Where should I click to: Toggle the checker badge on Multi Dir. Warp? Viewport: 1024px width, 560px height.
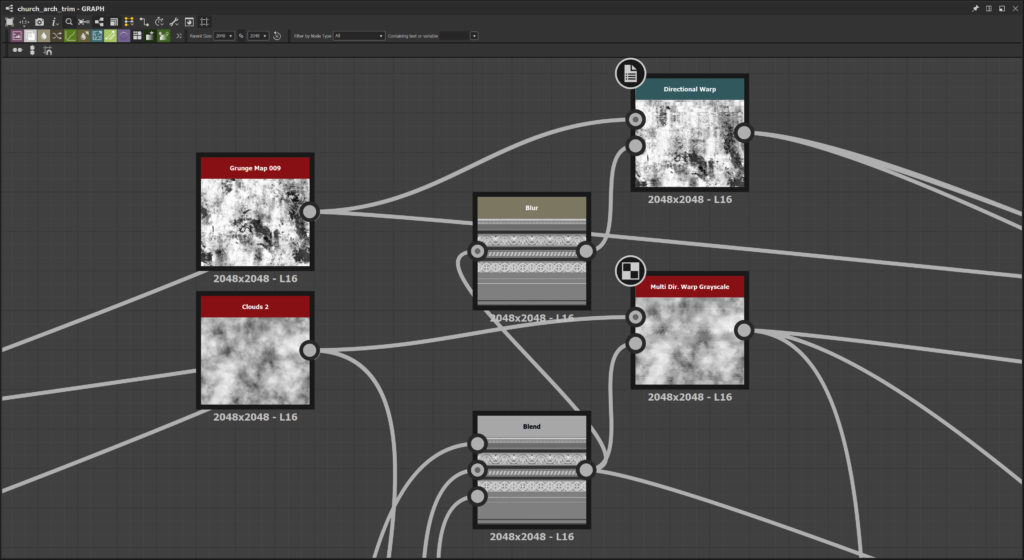coord(630,271)
